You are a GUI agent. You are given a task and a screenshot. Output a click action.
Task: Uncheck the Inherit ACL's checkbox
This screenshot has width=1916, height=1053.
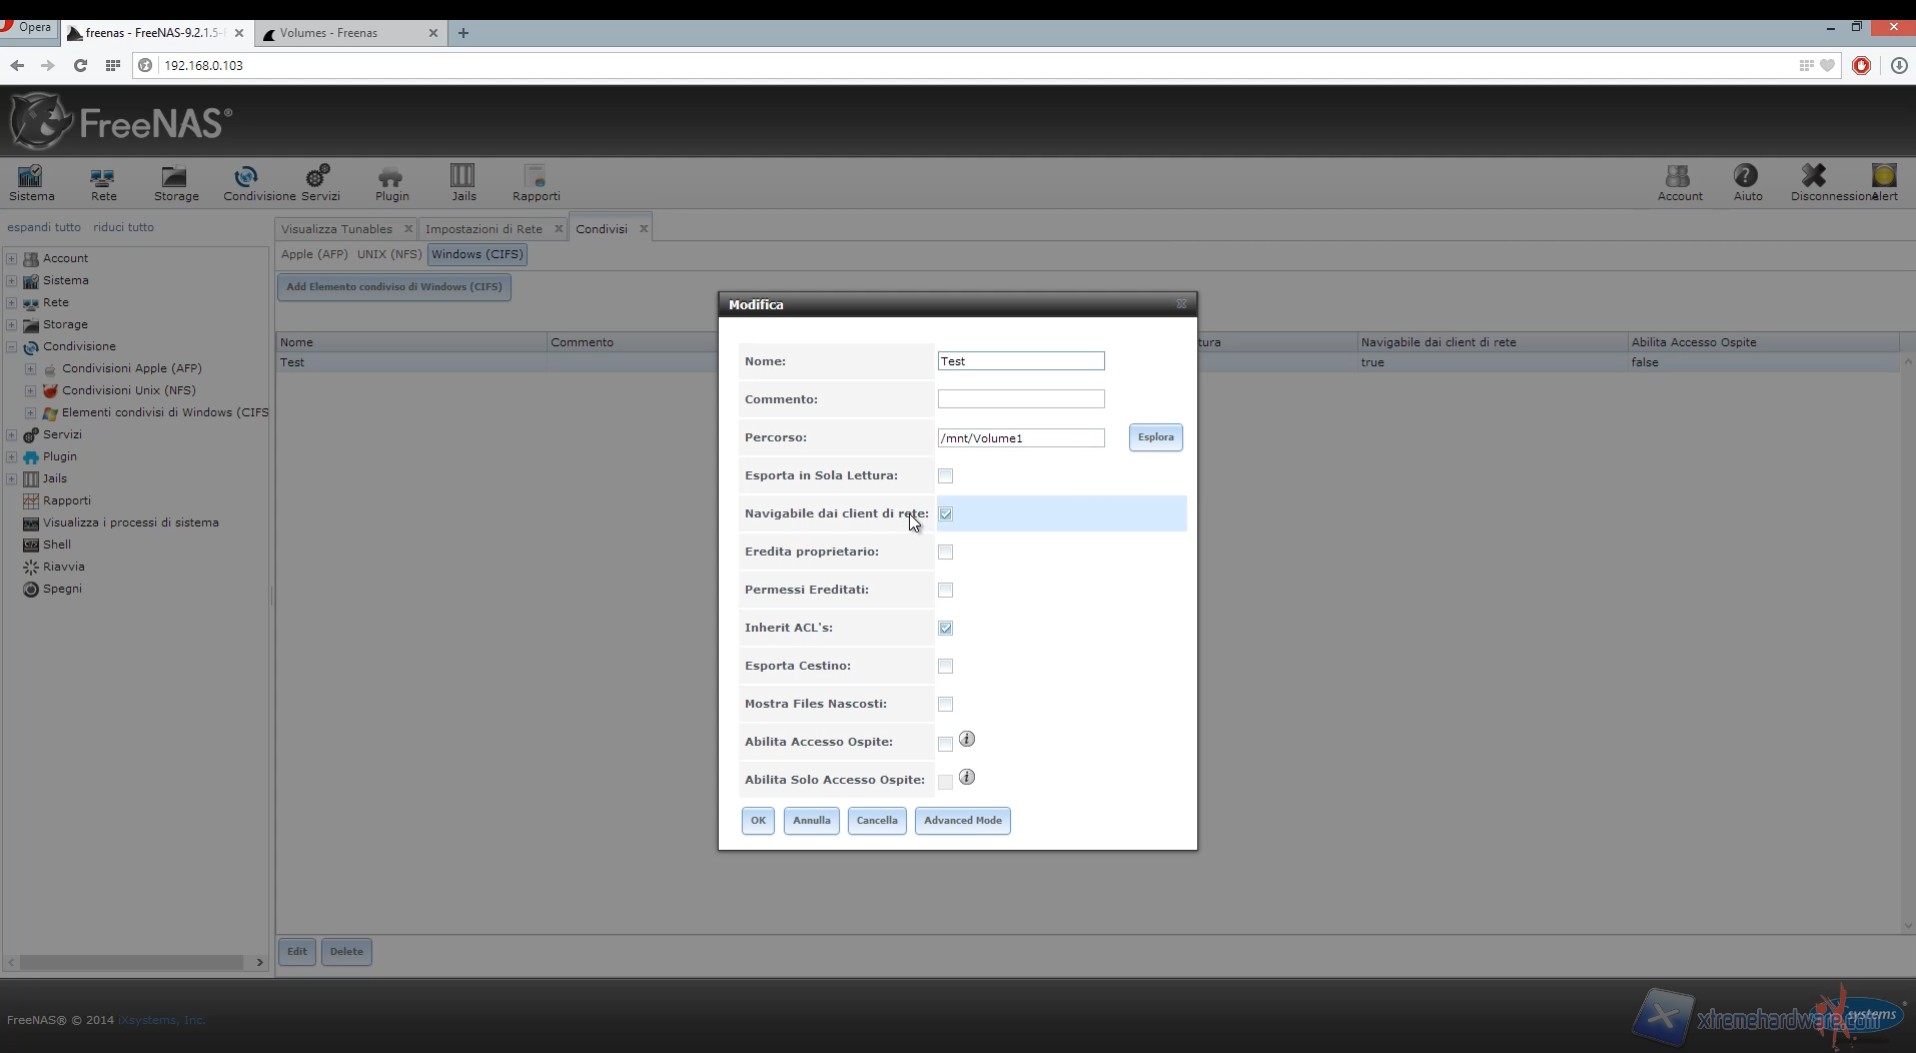tap(945, 628)
